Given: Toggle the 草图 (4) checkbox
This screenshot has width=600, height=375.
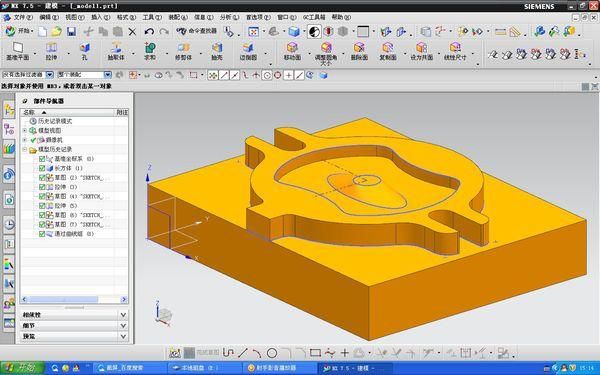Looking at the screenshot, I should coord(42,196).
